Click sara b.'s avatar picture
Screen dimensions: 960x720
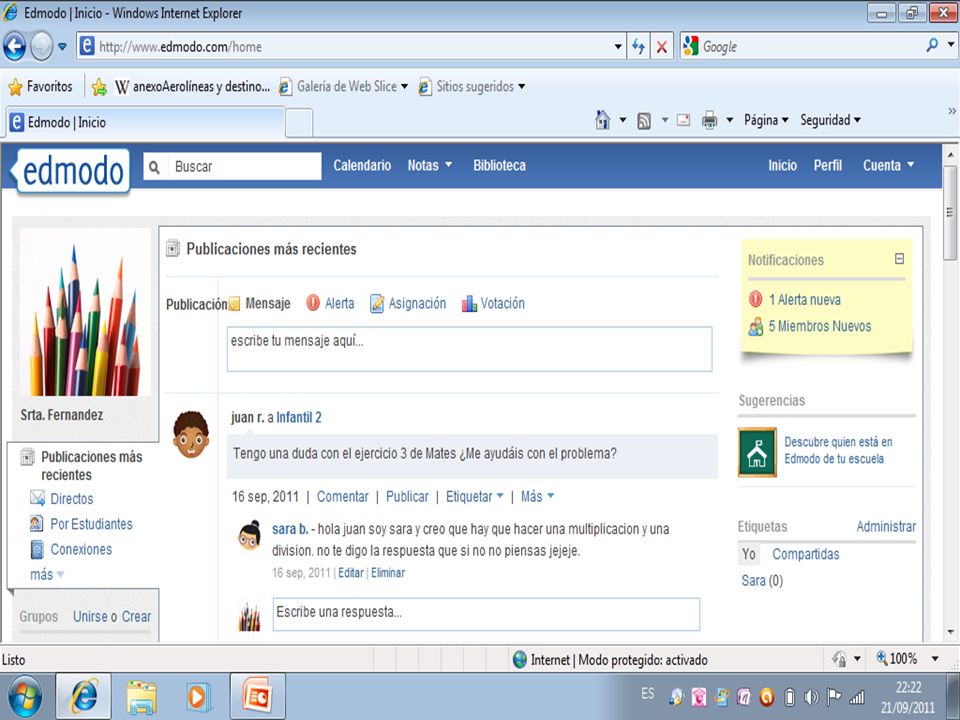coord(250,536)
